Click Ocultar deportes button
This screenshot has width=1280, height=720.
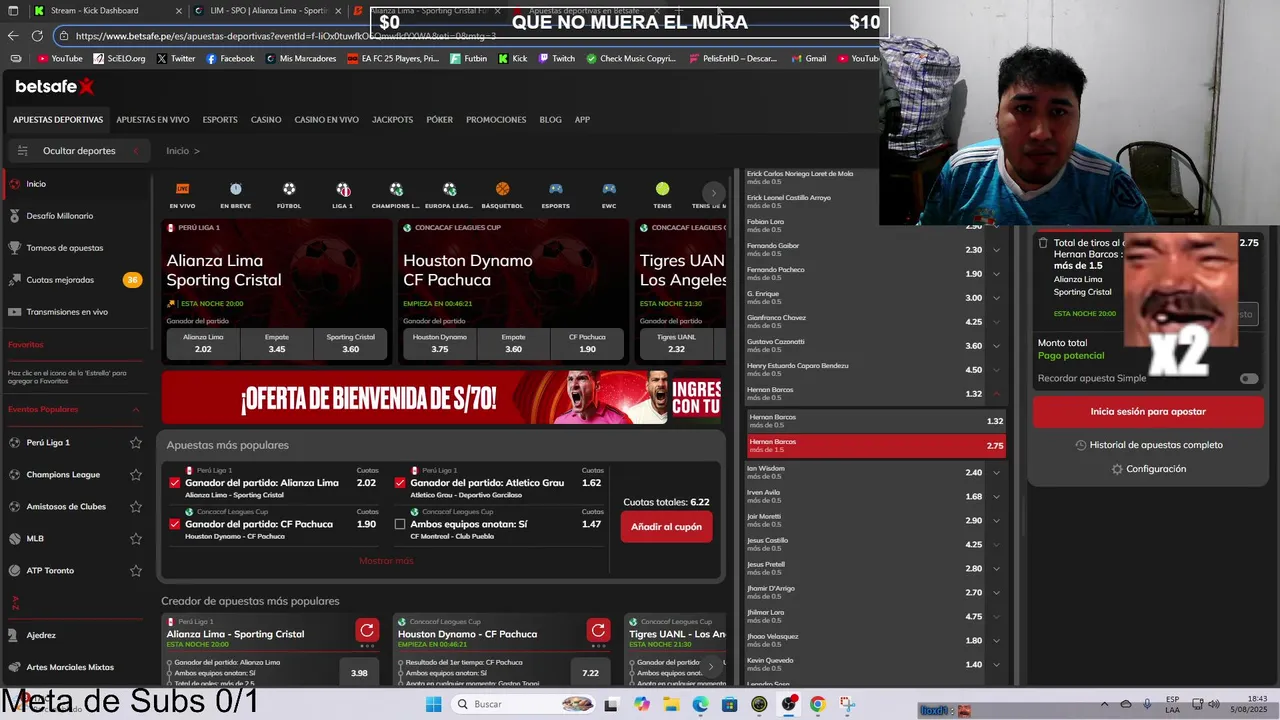pyautogui.click(x=79, y=151)
